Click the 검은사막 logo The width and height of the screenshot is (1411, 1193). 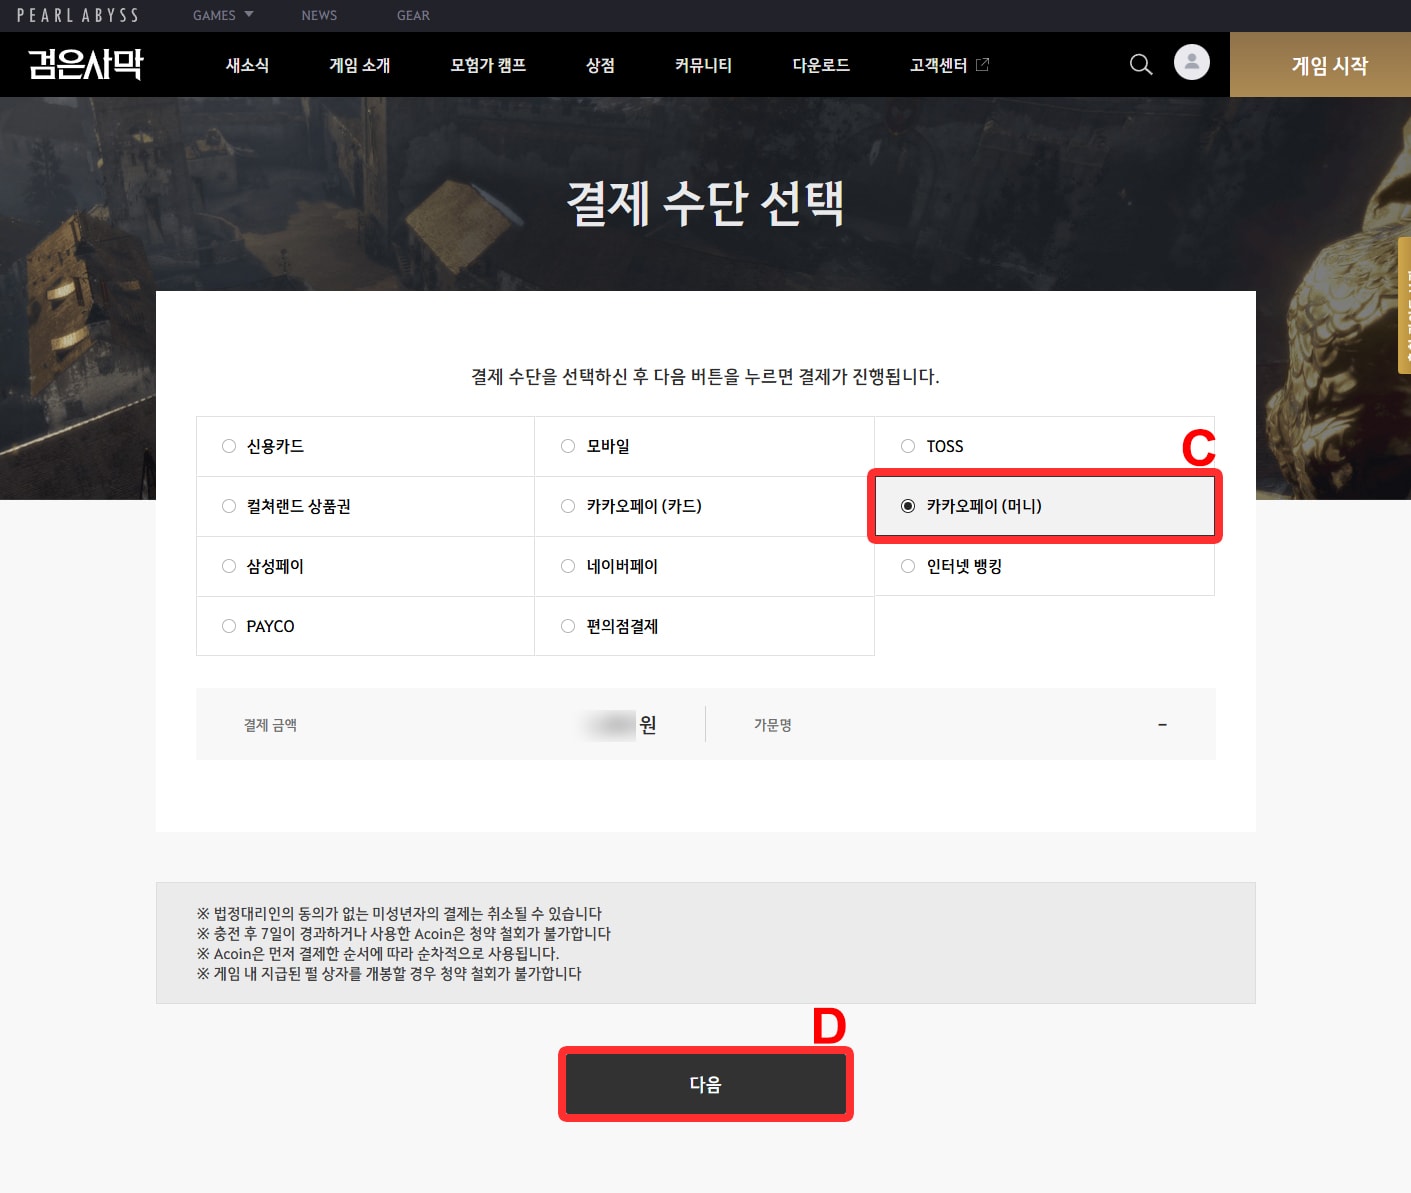point(86,65)
